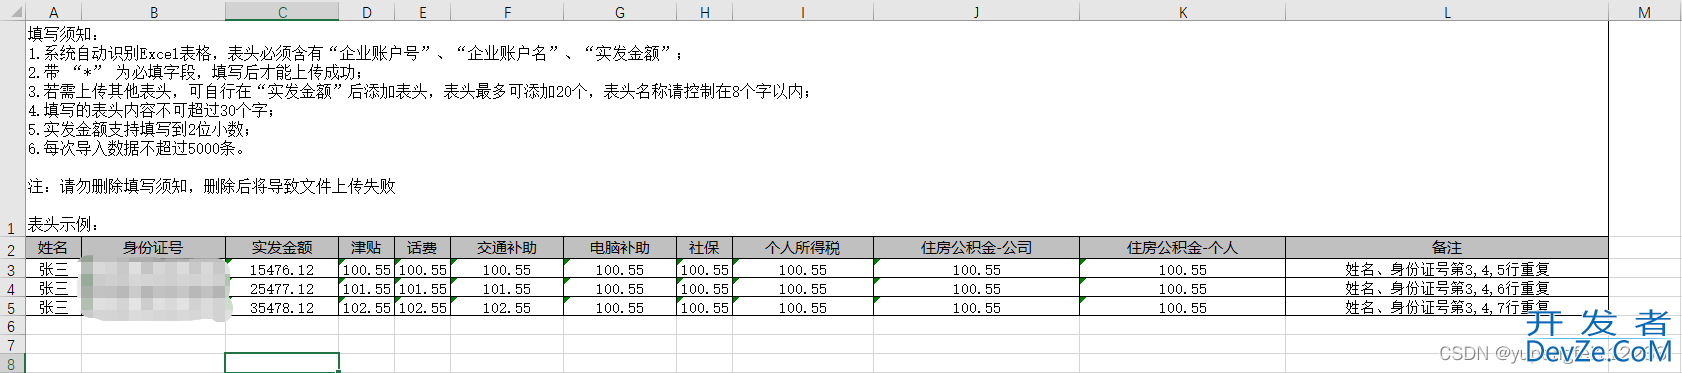Click the 津贴 table header cell

[x=367, y=248]
